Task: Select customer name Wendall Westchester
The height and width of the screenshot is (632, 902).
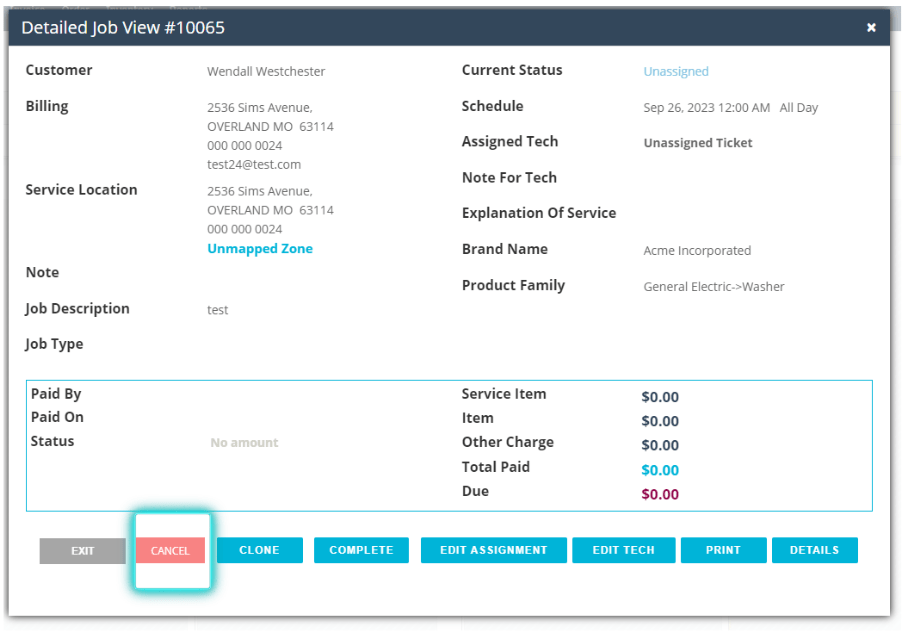Action: [x=266, y=71]
